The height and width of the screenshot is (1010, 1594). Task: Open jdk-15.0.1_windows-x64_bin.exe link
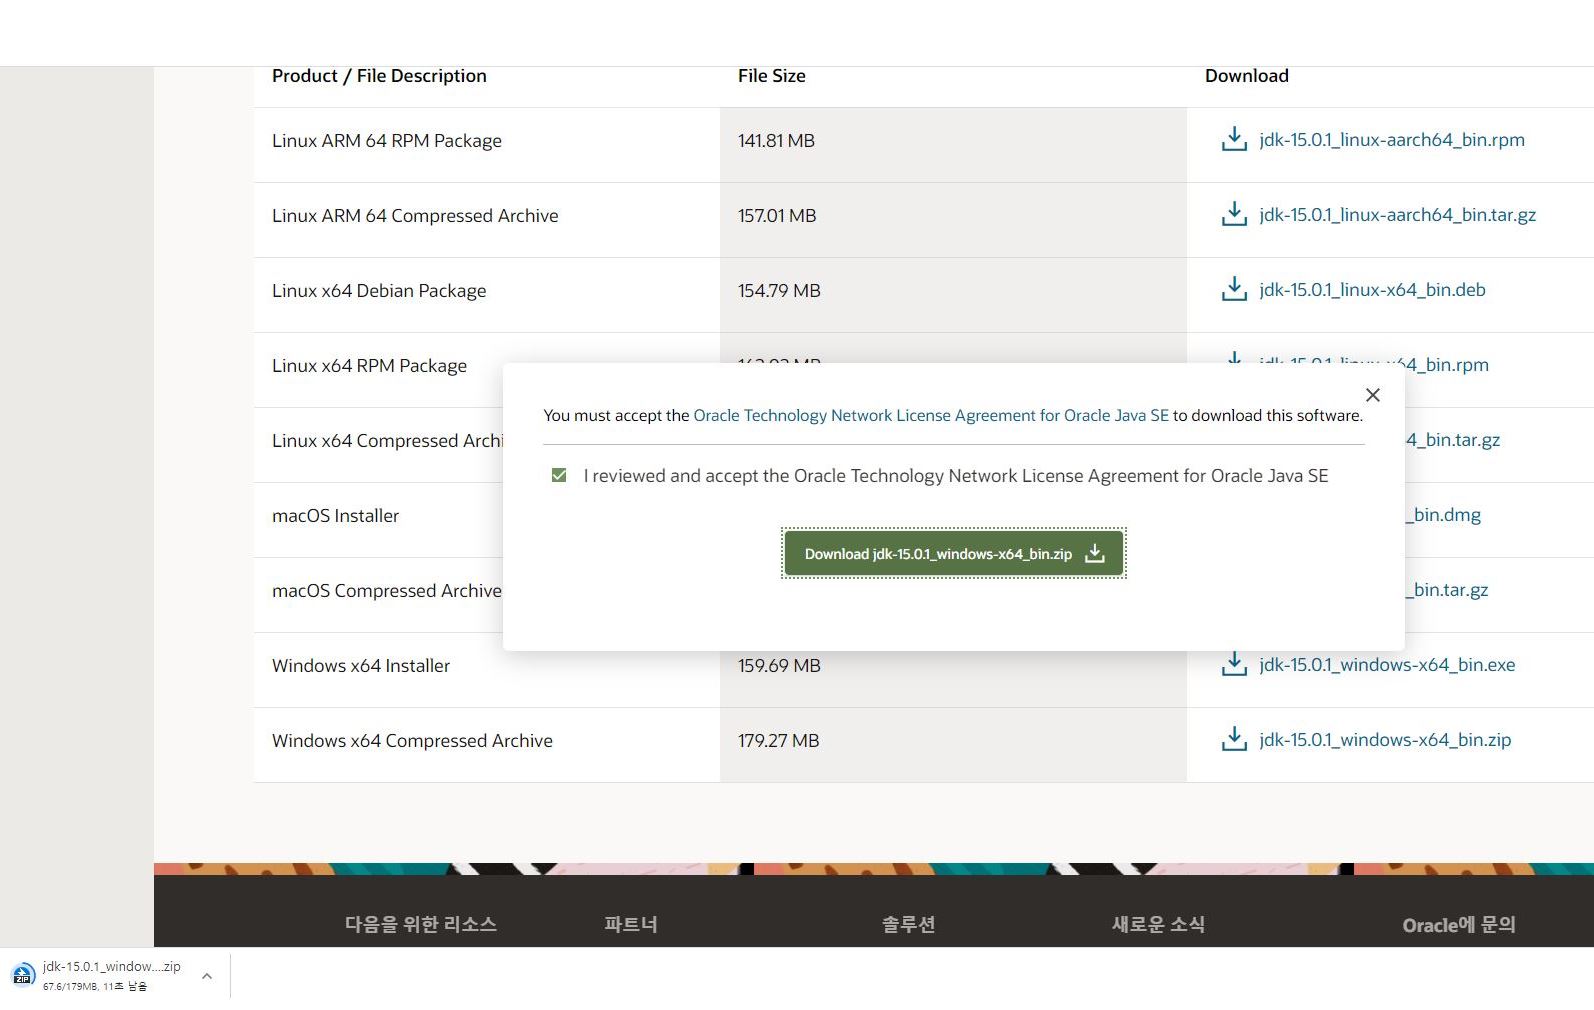point(1387,665)
